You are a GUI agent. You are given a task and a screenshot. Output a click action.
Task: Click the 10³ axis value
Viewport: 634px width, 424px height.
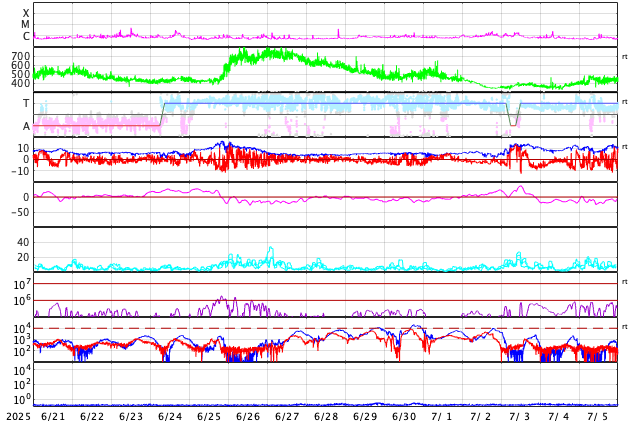(22, 340)
